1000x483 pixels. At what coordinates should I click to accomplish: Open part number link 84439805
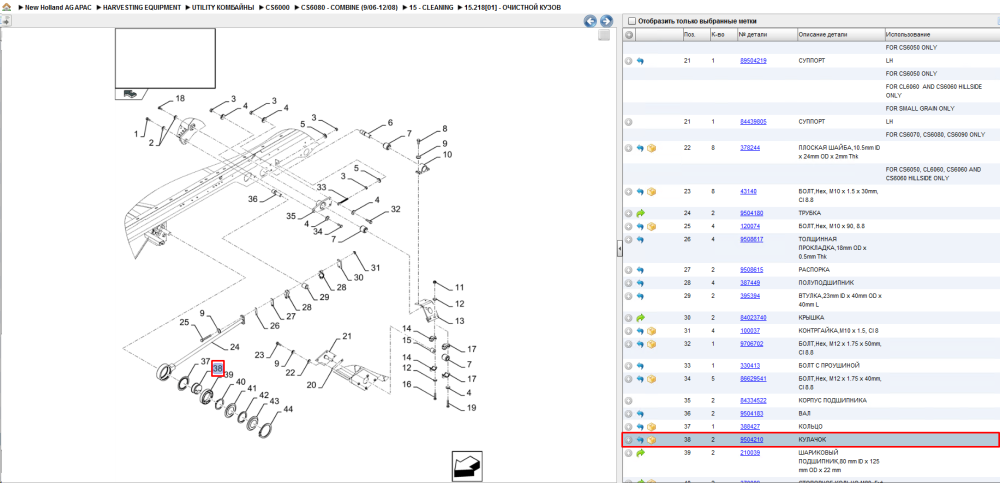pos(753,121)
